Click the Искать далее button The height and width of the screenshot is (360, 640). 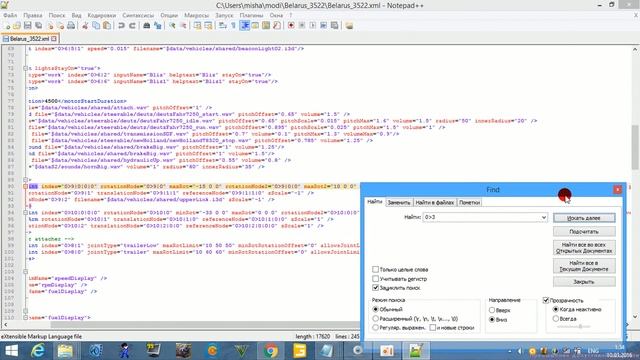(584, 218)
